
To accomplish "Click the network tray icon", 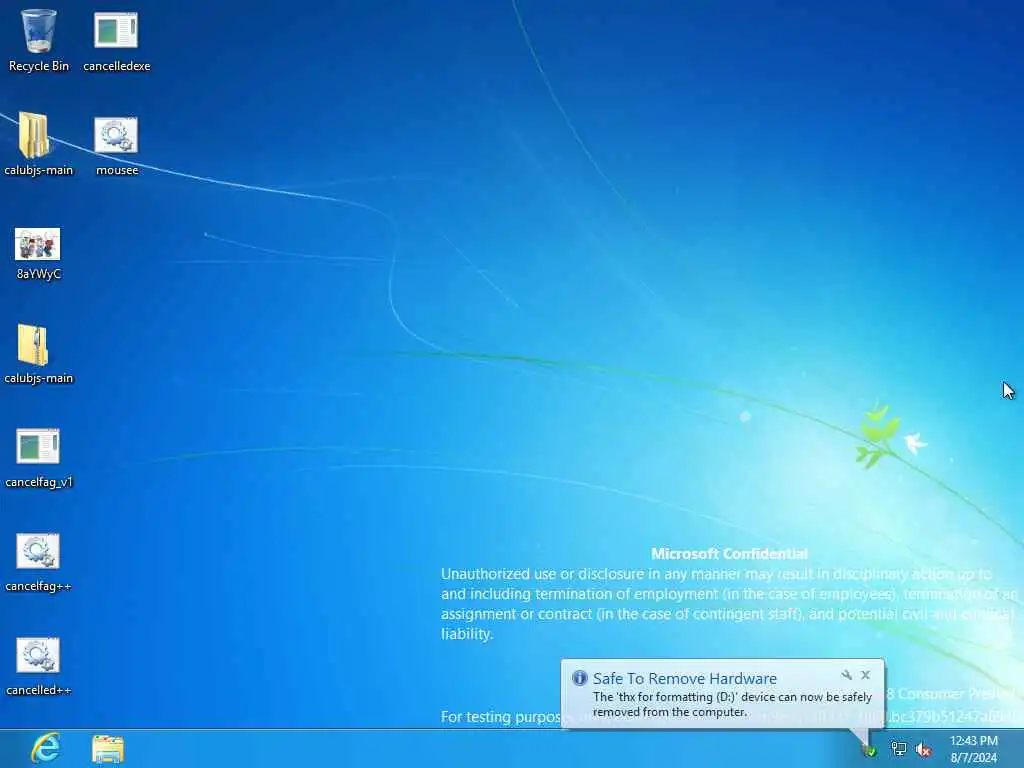I will click(x=899, y=749).
